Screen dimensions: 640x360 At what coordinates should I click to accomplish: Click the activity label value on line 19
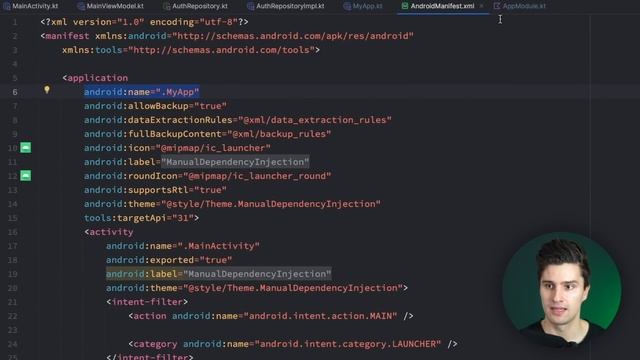257,274
